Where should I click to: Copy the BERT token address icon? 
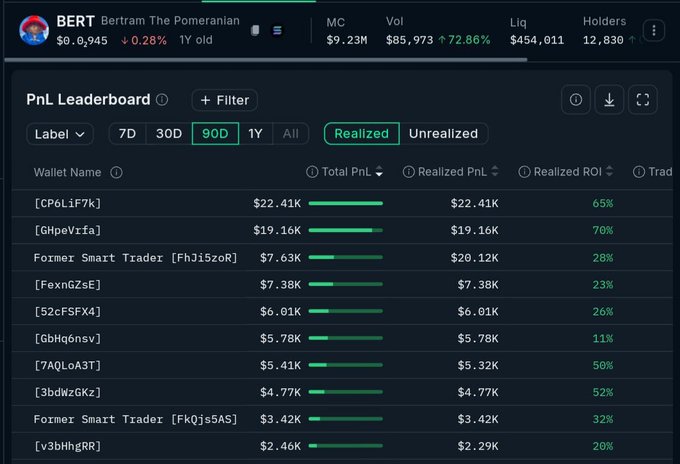(255, 30)
